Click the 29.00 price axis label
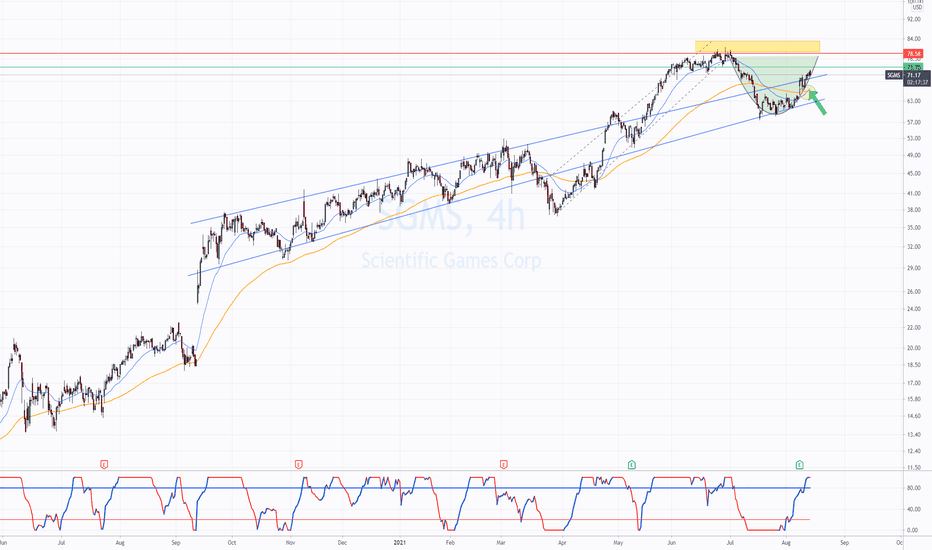This screenshot has width=932, height=550. click(x=914, y=268)
